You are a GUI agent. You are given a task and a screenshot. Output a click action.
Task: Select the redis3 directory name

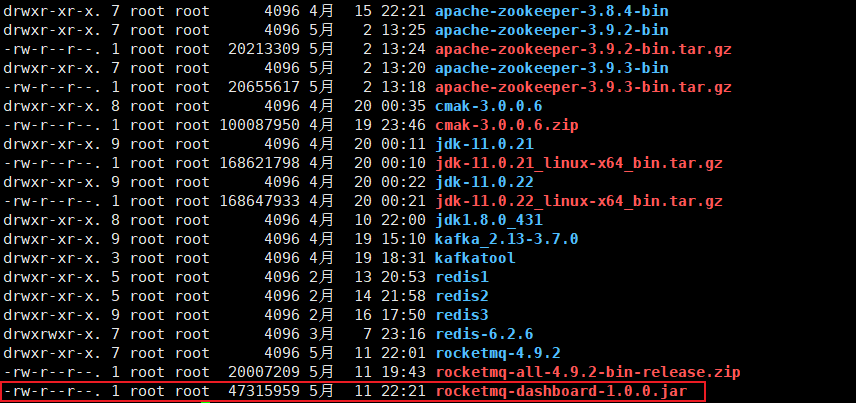click(x=462, y=315)
